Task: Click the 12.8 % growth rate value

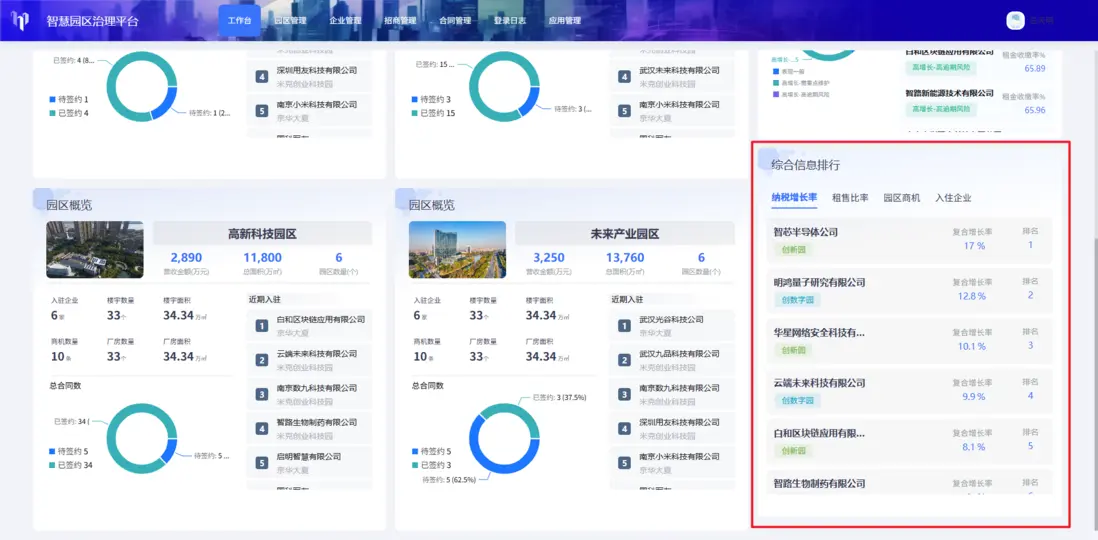Action: 972,296
